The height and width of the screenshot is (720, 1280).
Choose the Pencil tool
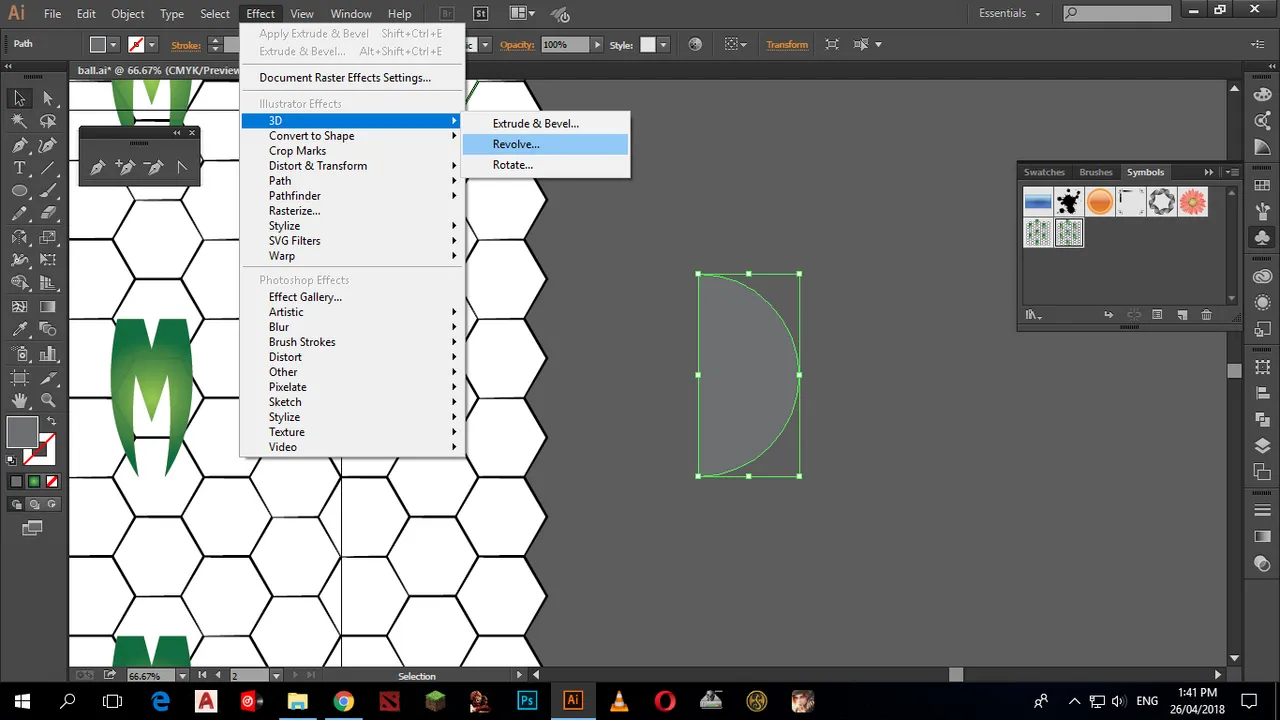click(x=19, y=214)
